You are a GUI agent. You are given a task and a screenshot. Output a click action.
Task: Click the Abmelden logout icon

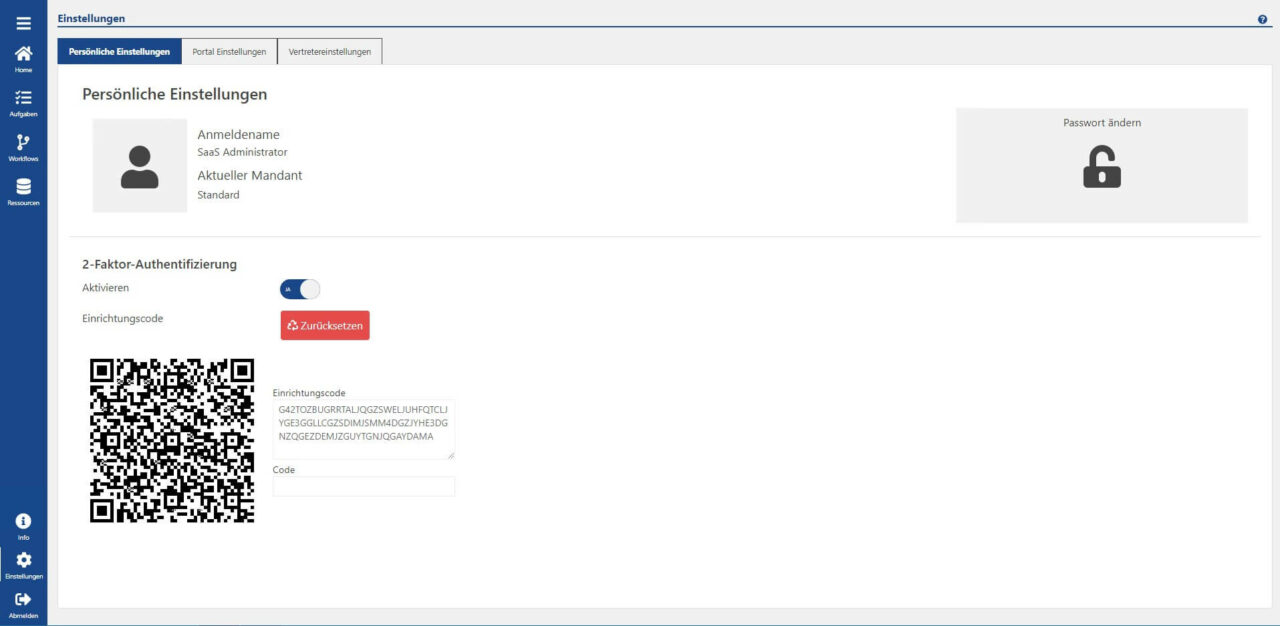23,599
